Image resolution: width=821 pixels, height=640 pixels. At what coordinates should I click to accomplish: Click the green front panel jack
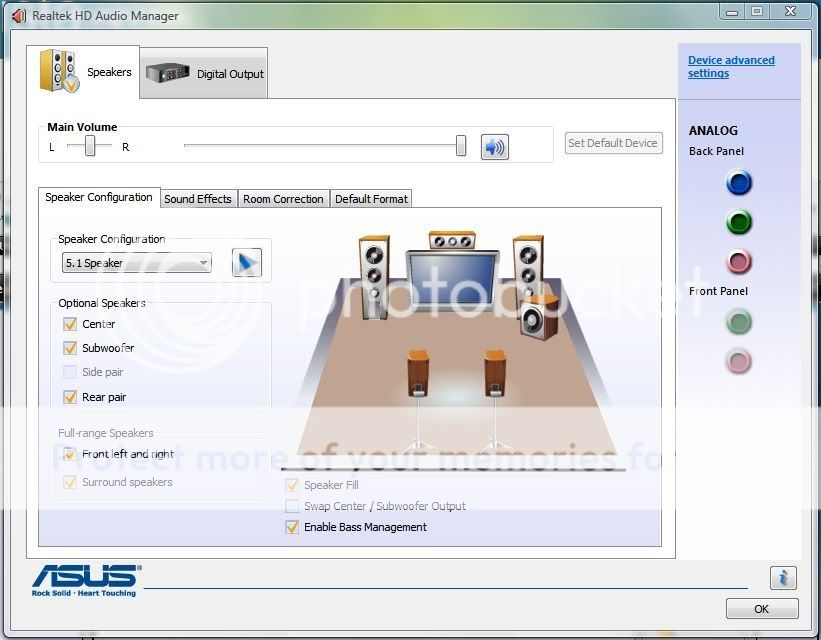click(x=739, y=322)
